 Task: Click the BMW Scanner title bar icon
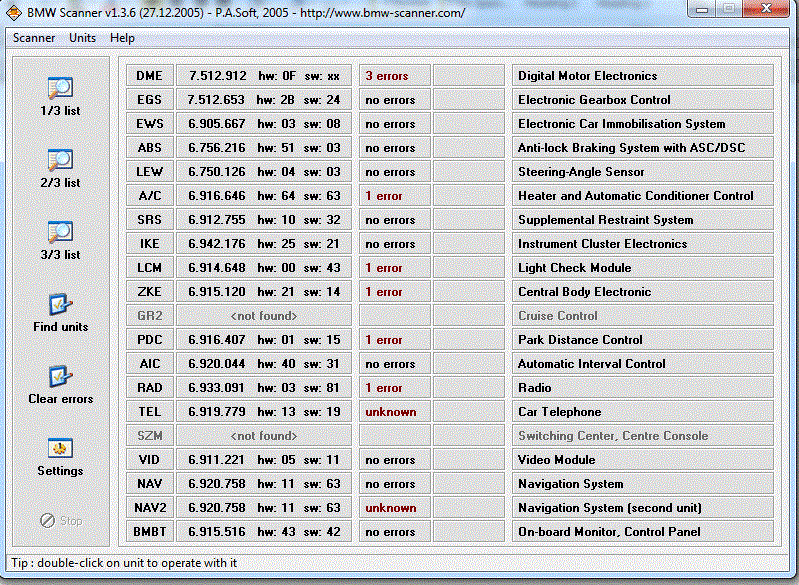14,13
